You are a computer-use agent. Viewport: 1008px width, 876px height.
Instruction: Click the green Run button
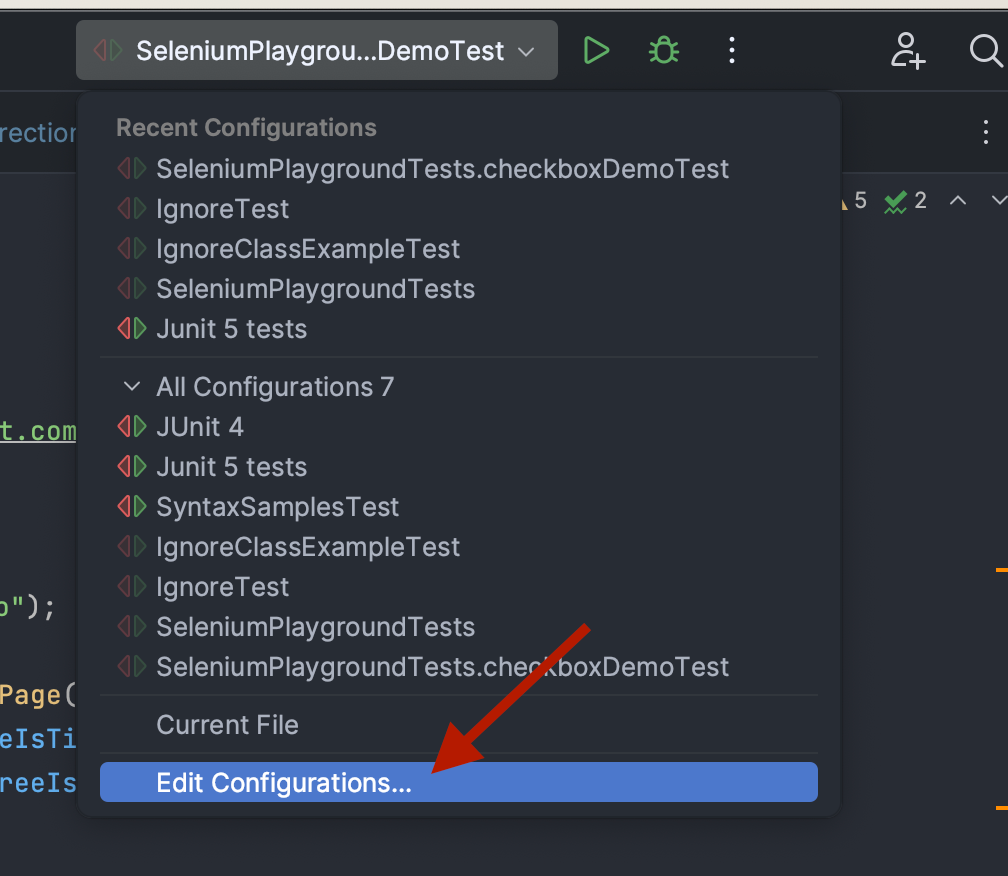point(596,50)
